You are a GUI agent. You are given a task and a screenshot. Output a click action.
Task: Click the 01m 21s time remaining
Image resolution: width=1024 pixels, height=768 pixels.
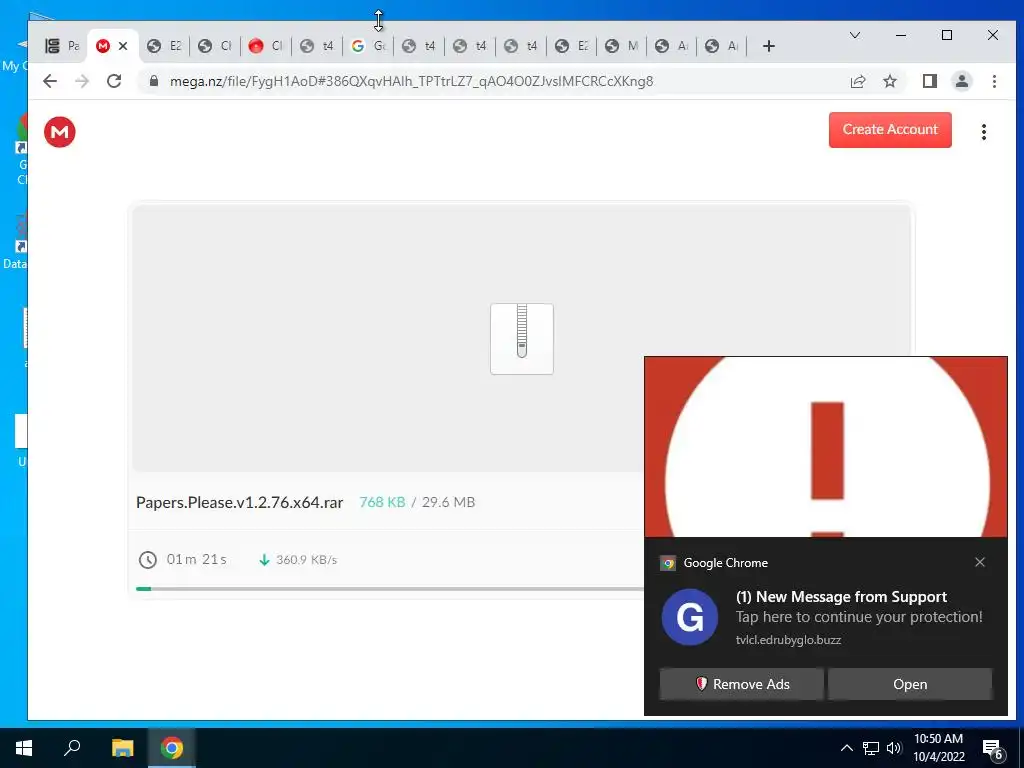tap(197, 560)
